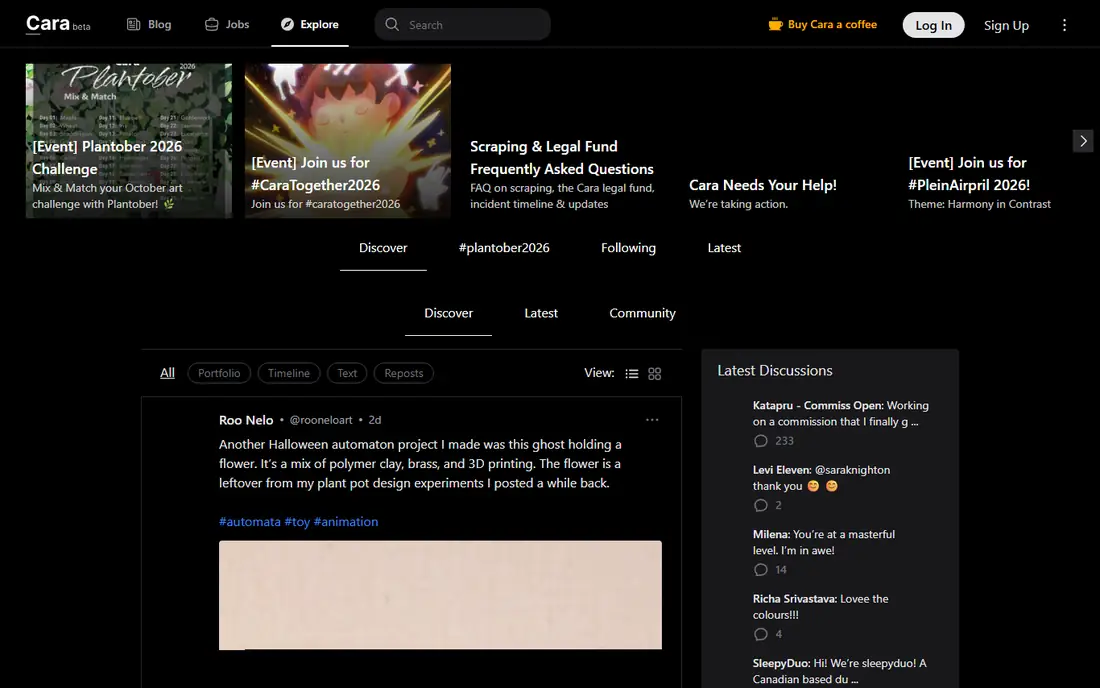Click the Latest Discussions heading
The height and width of the screenshot is (688, 1100).
pyautogui.click(x=774, y=371)
